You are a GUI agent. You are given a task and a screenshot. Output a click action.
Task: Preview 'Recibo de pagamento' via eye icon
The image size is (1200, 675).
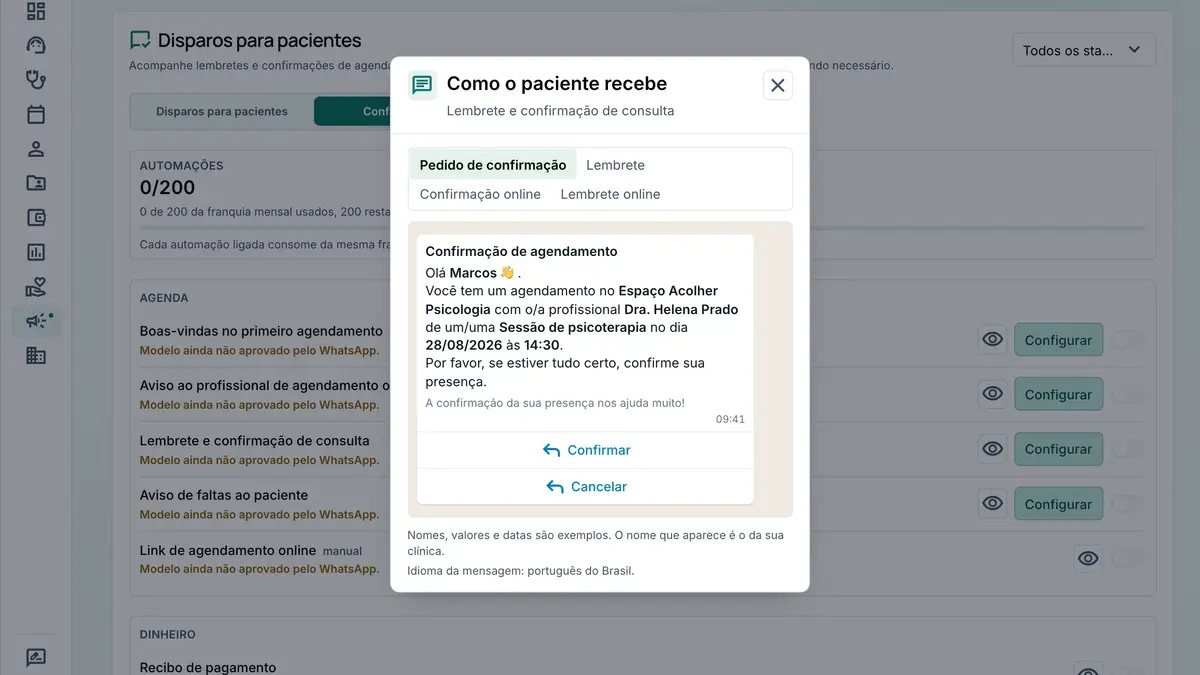tap(1088, 674)
